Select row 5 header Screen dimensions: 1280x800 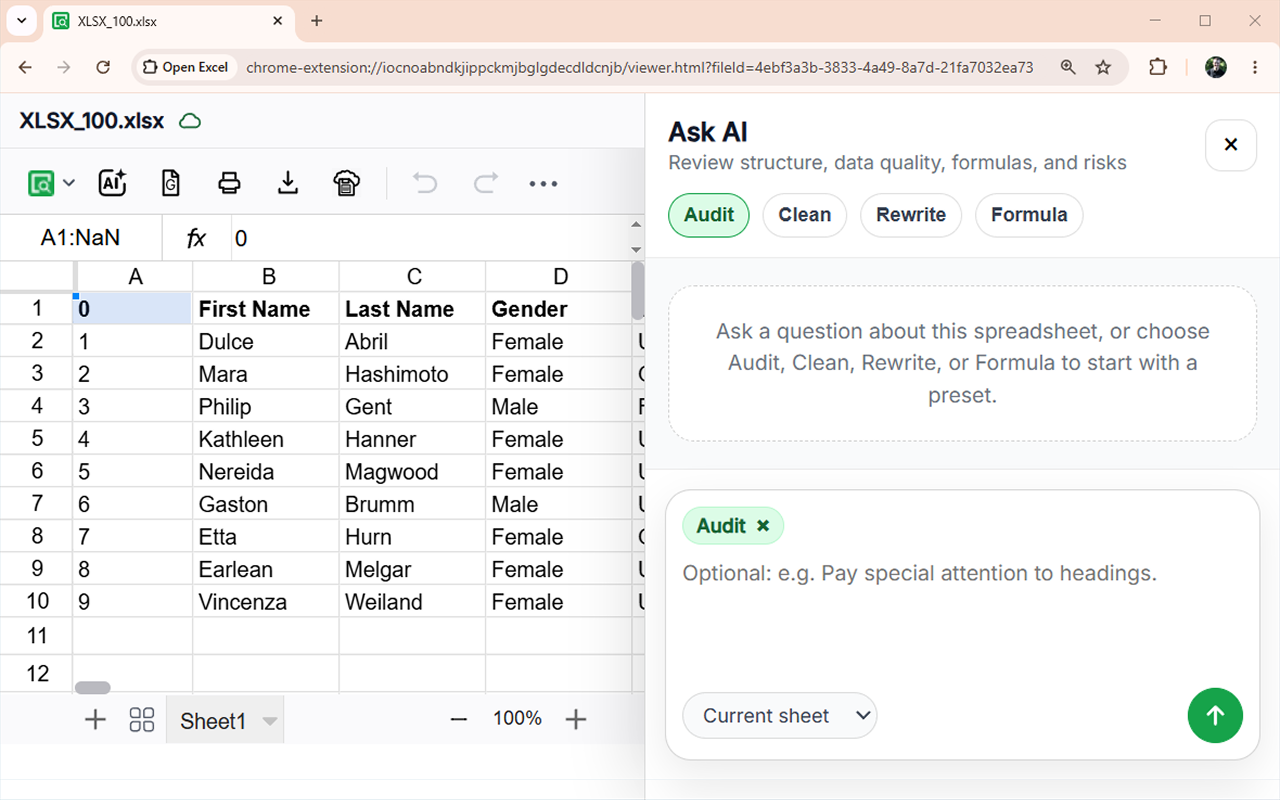pyautogui.click(x=37, y=439)
